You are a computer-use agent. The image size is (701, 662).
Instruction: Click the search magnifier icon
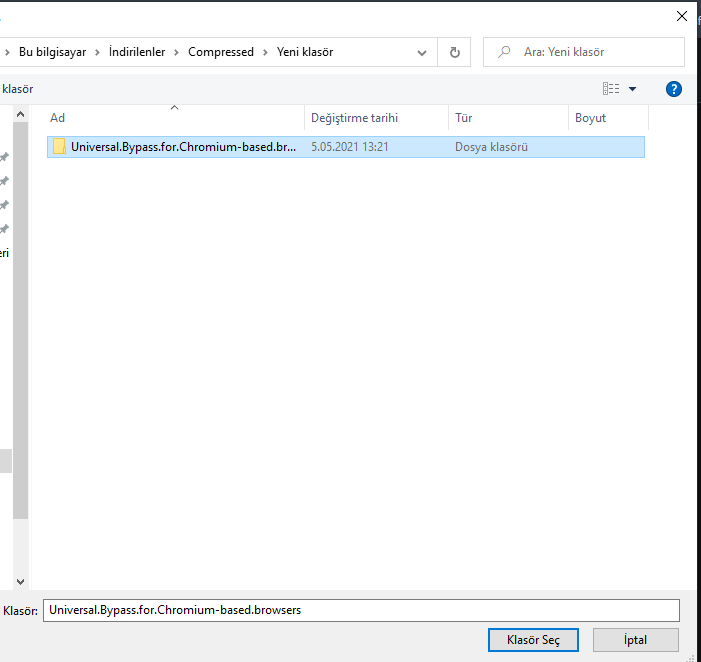pos(504,52)
